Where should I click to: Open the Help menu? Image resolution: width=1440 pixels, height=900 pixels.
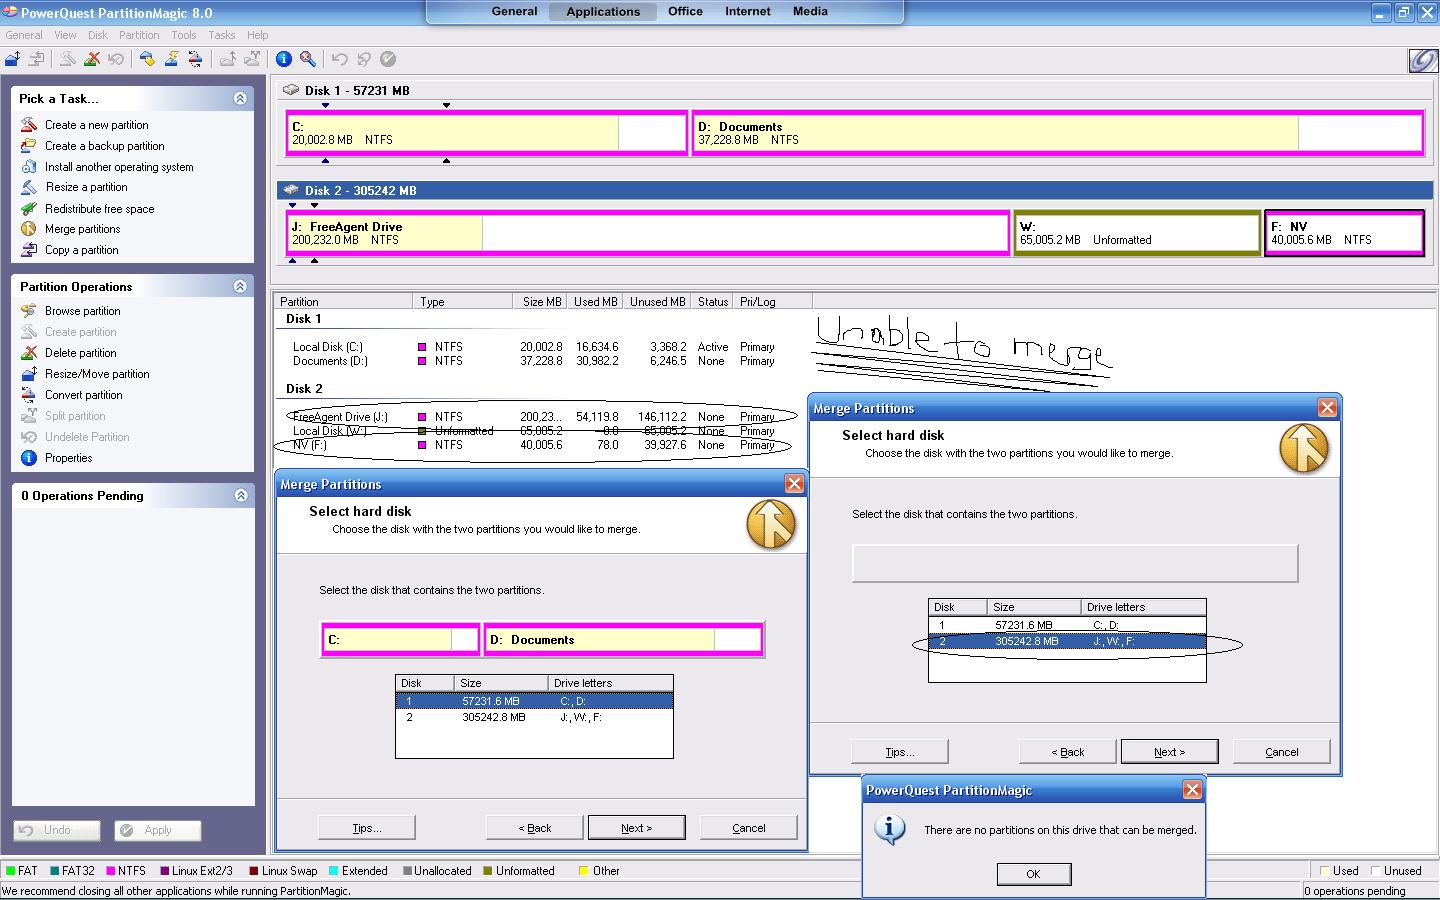(257, 35)
